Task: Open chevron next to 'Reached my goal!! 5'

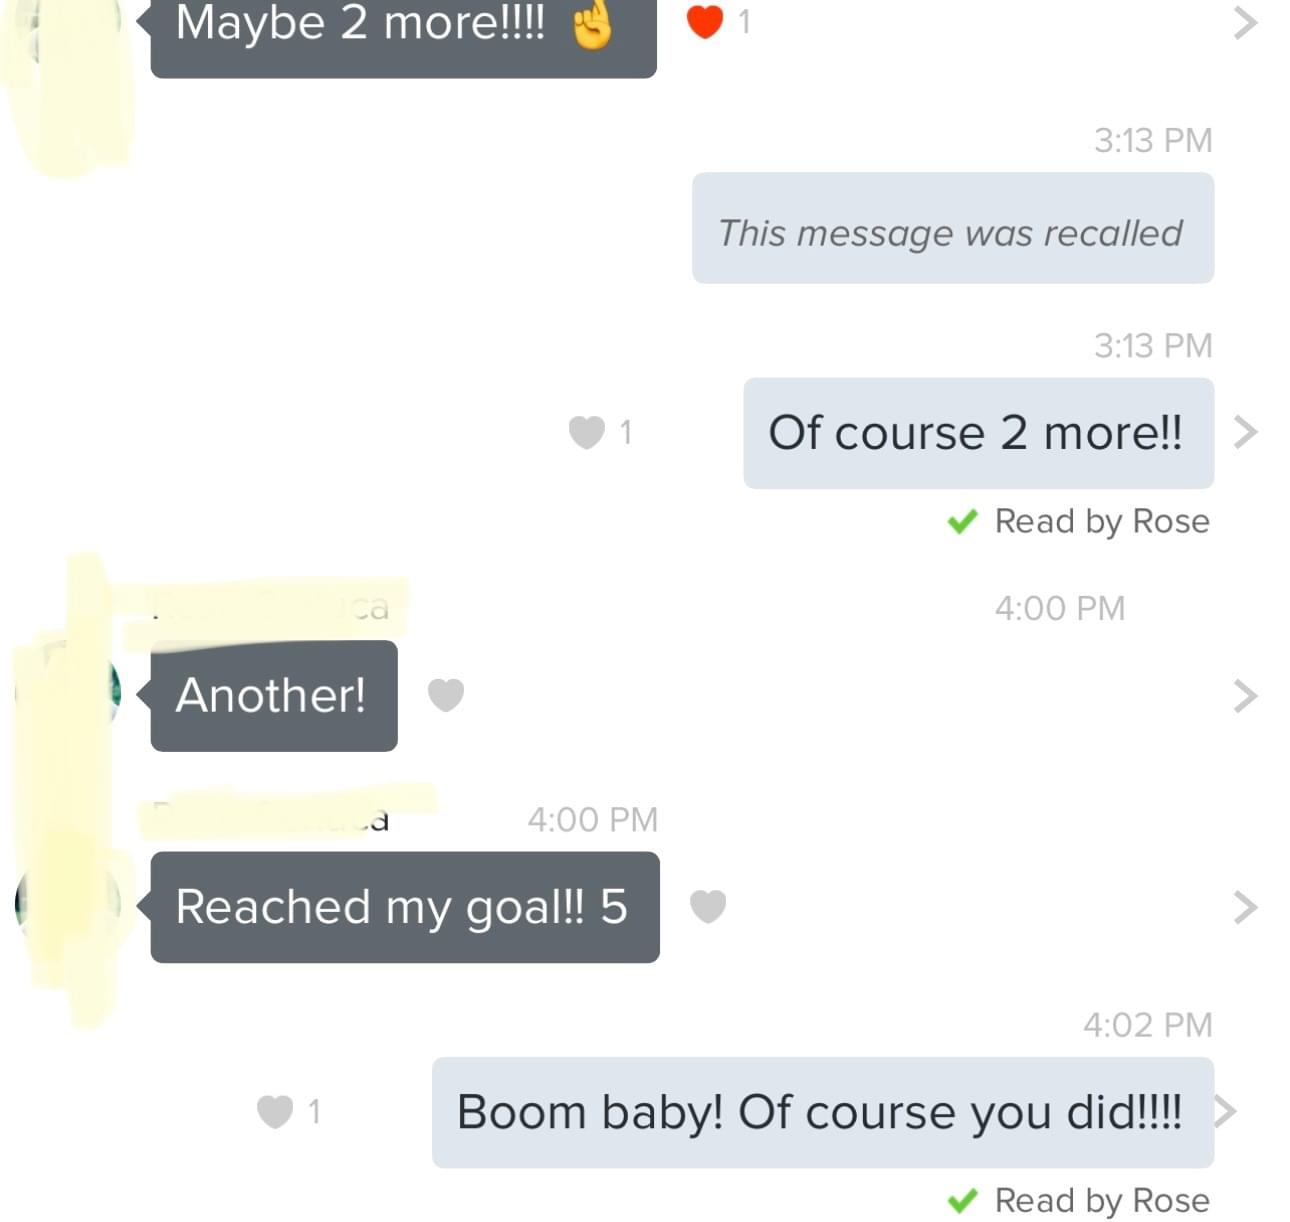Action: (1245, 907)
